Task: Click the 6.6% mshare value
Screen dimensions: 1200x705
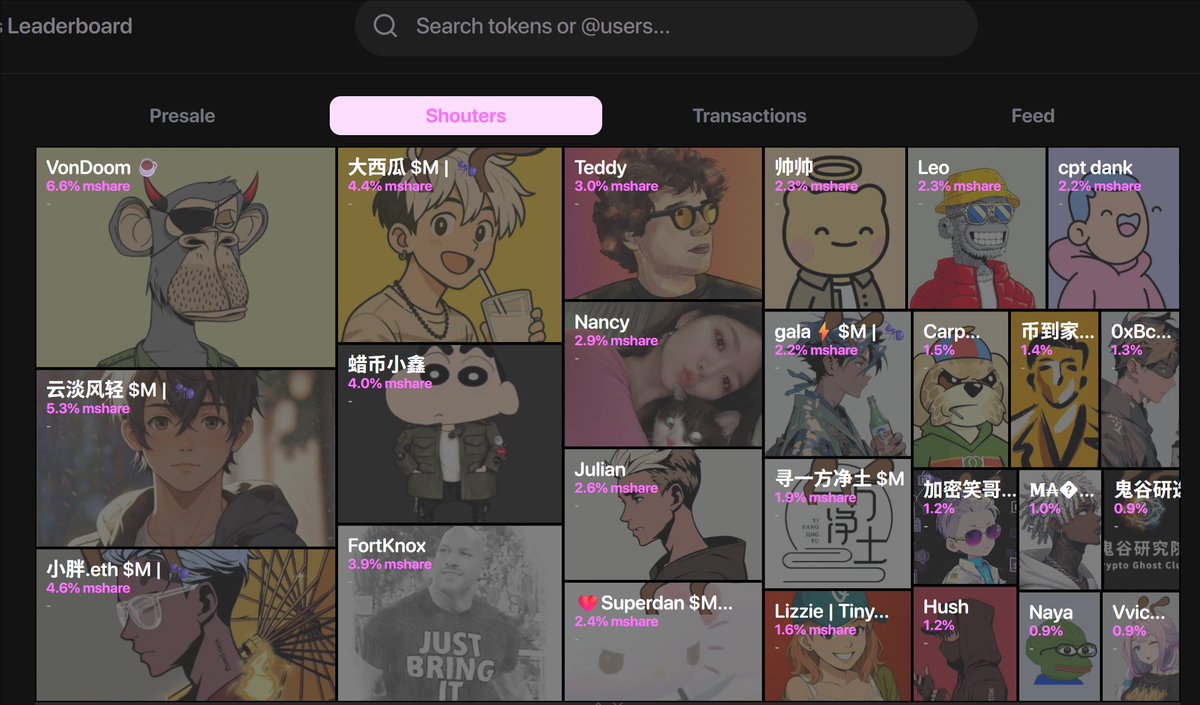Action: (88, 186)
